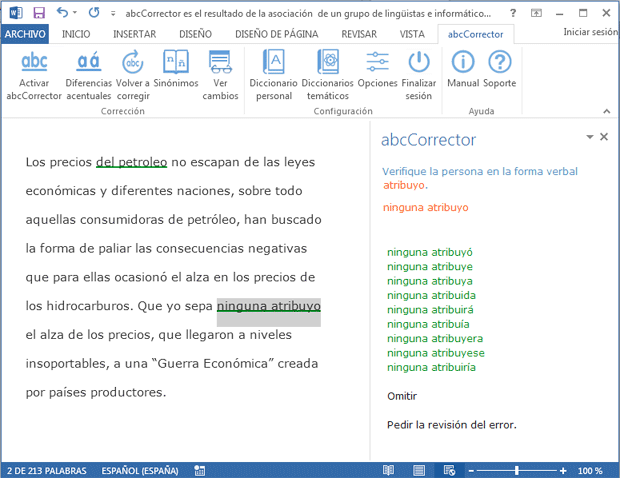The image size is (620, 478).
Task: Switch to Read Mode view icon
Action: (x=388, y=470)
